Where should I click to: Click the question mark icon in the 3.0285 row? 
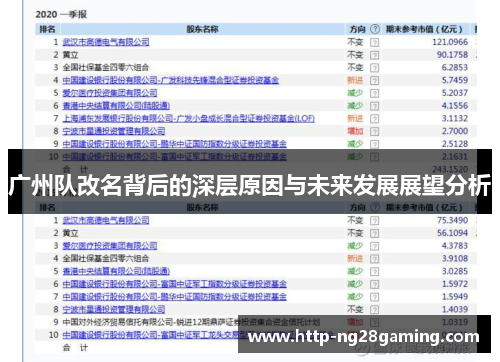point(375,271)
